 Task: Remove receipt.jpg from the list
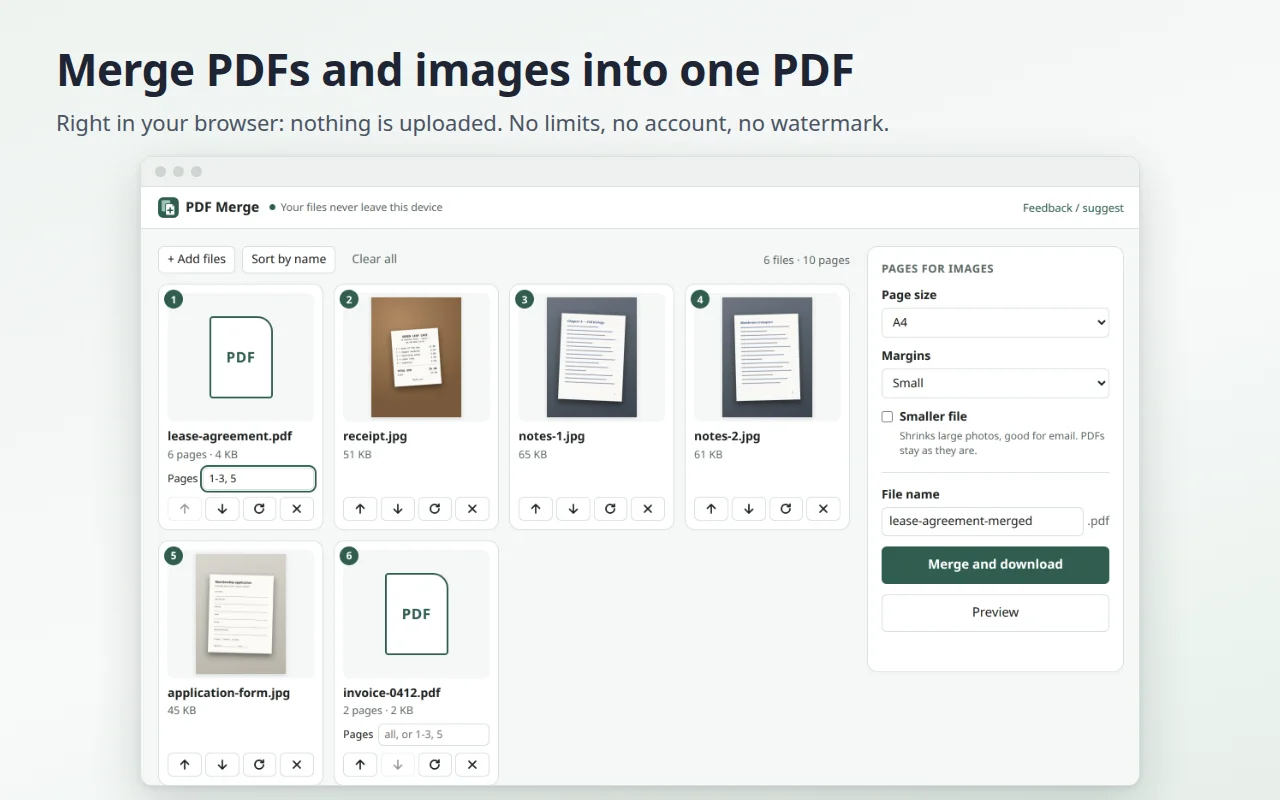coord(472,509)
